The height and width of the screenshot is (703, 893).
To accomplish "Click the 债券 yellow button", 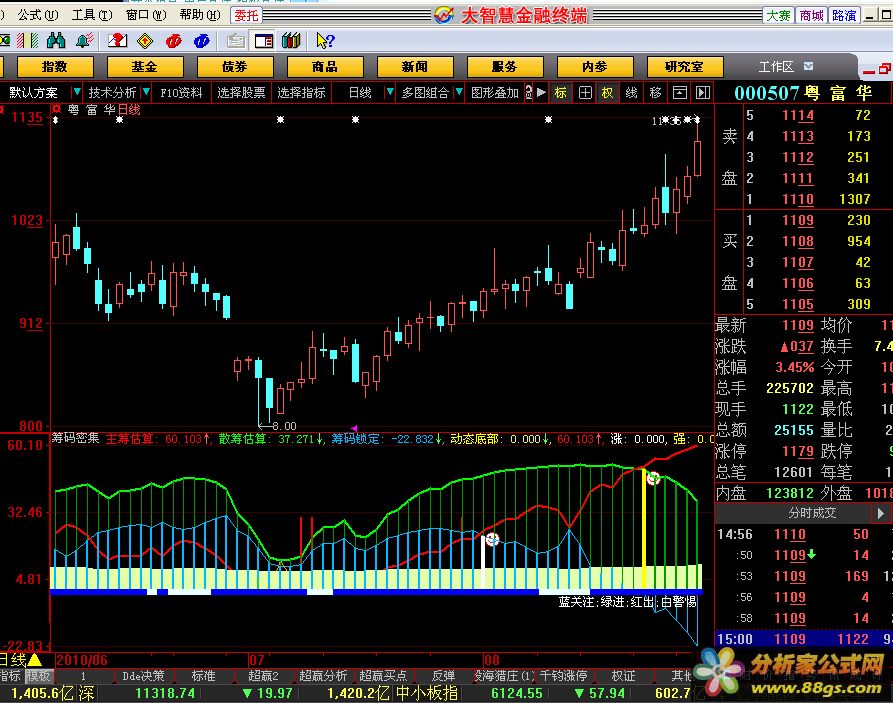I will (x=235, y=67).
